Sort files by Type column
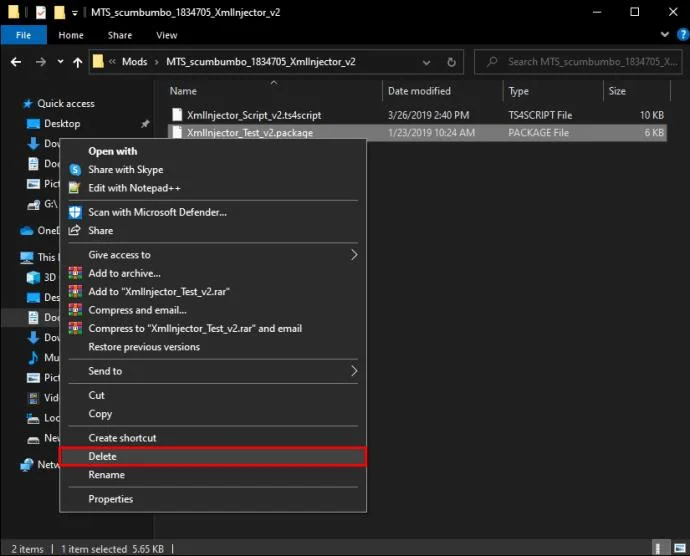This screenshot has width=690, height=556. (x=519, y=91)
